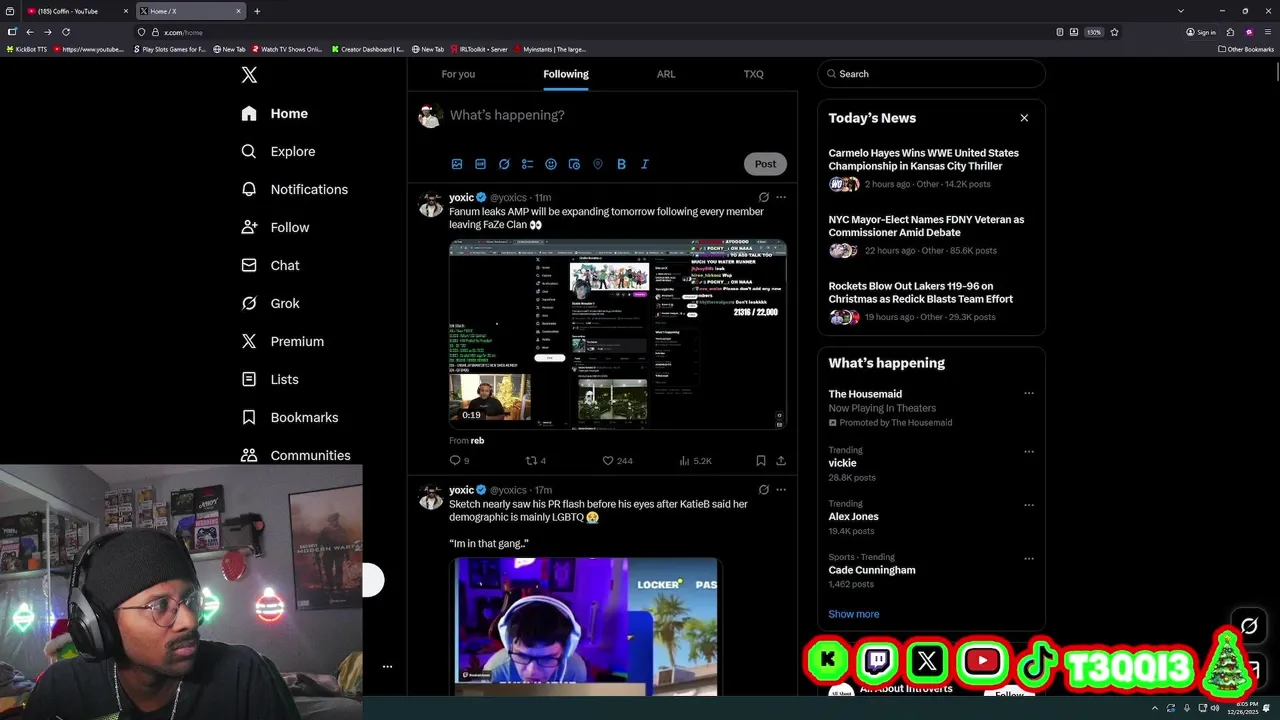The image size is (1280, 720).
Task: Switch to the For you tab
Action: [x=458, y=74]
